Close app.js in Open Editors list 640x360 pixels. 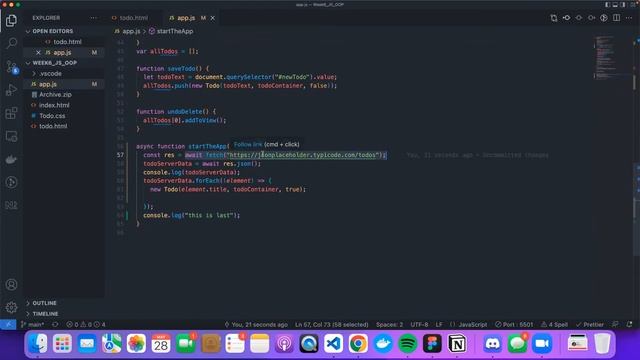(x=38, y=52)
